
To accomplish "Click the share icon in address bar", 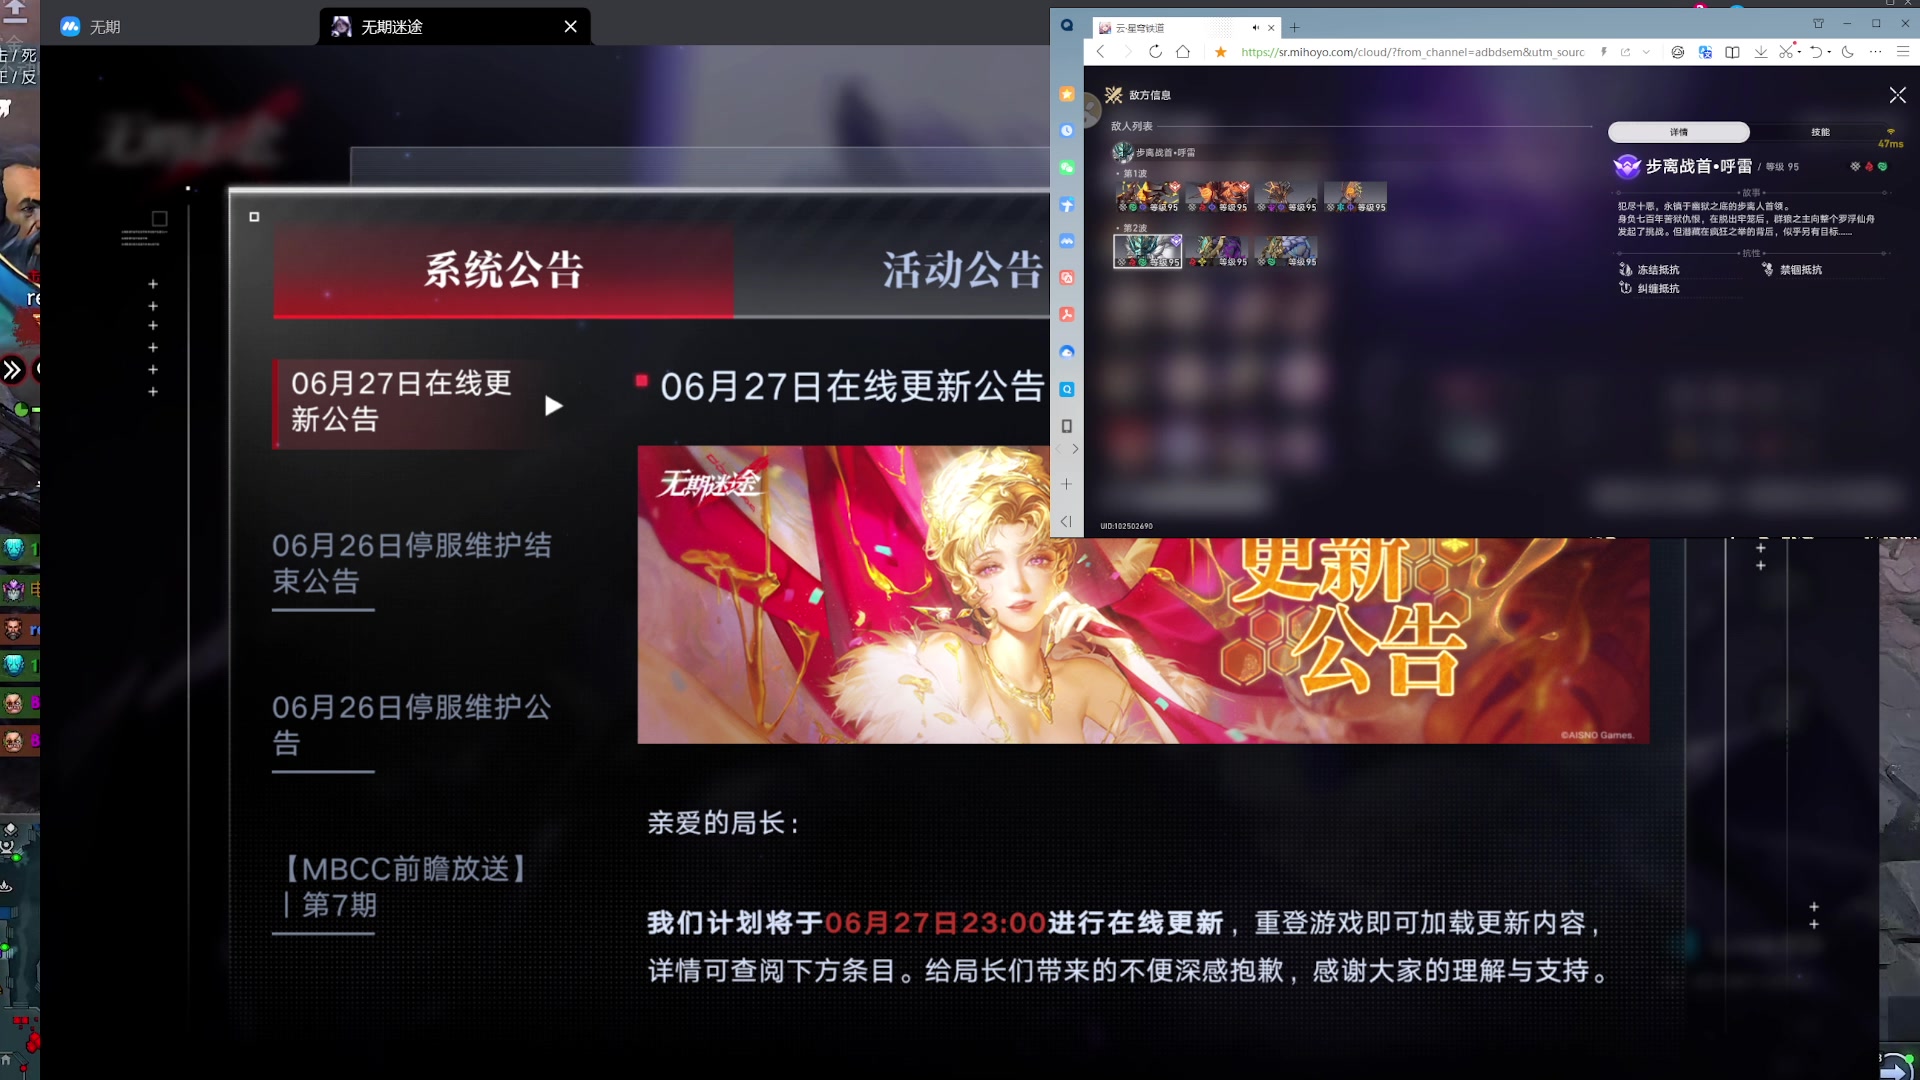I will pyautogui.click(x=1625, y=52).
